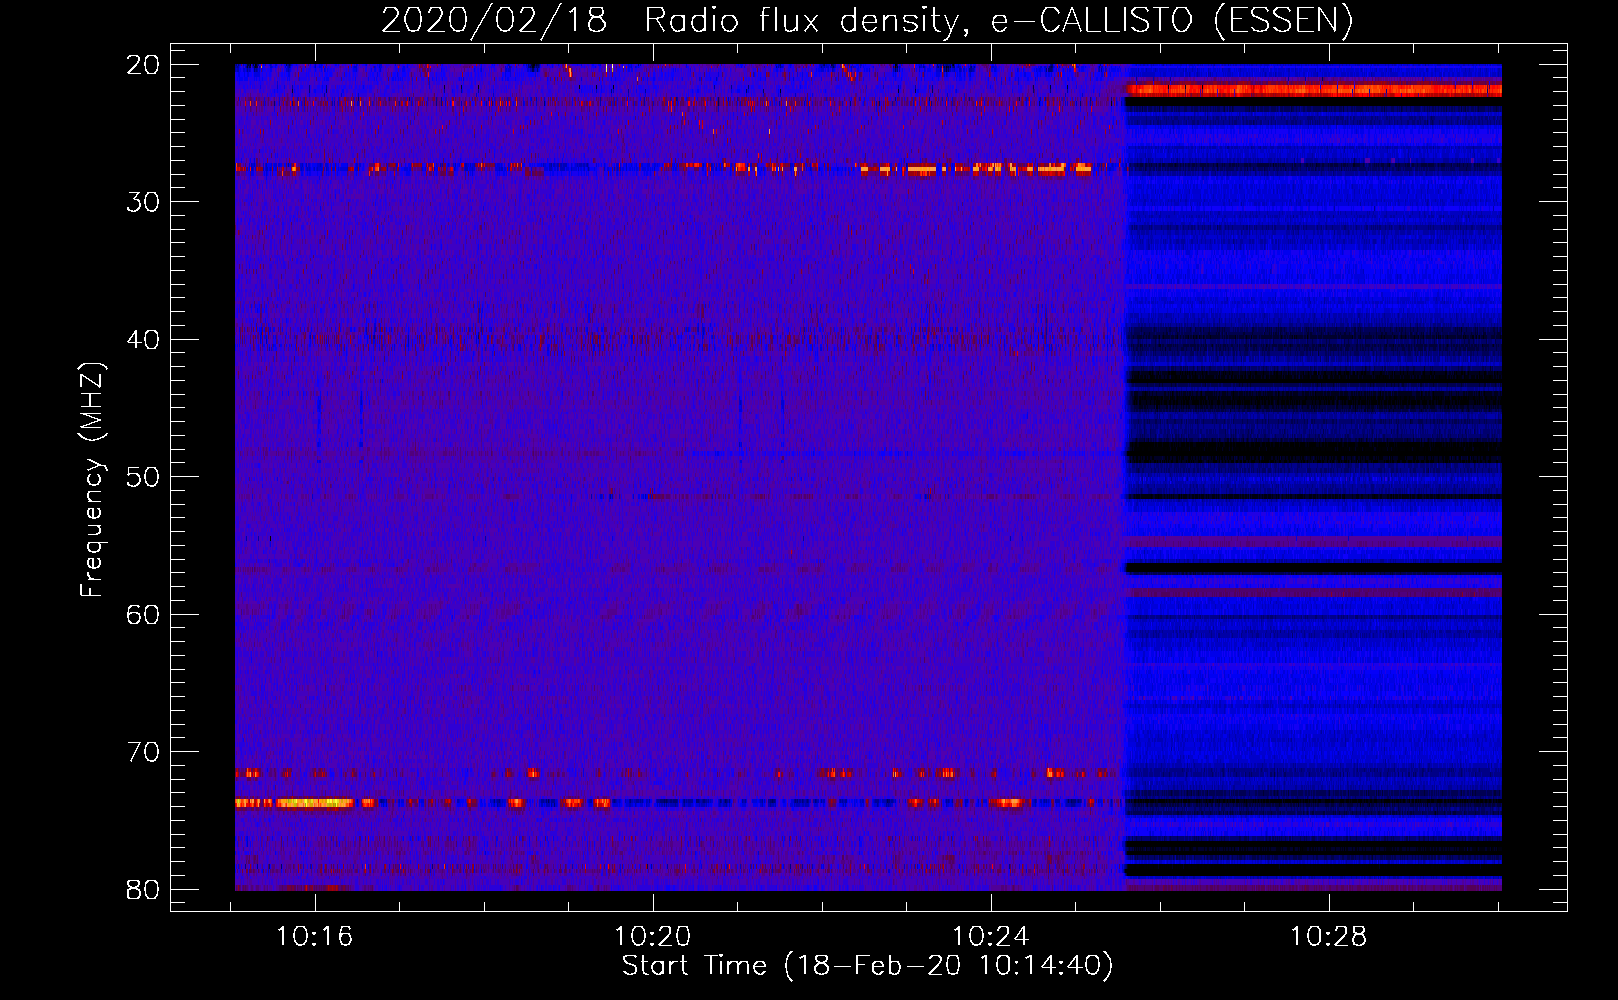This screenshot has height=1000, width=1618.
Task: Click the 20 frequency tick label
Action: pos(143,65)
